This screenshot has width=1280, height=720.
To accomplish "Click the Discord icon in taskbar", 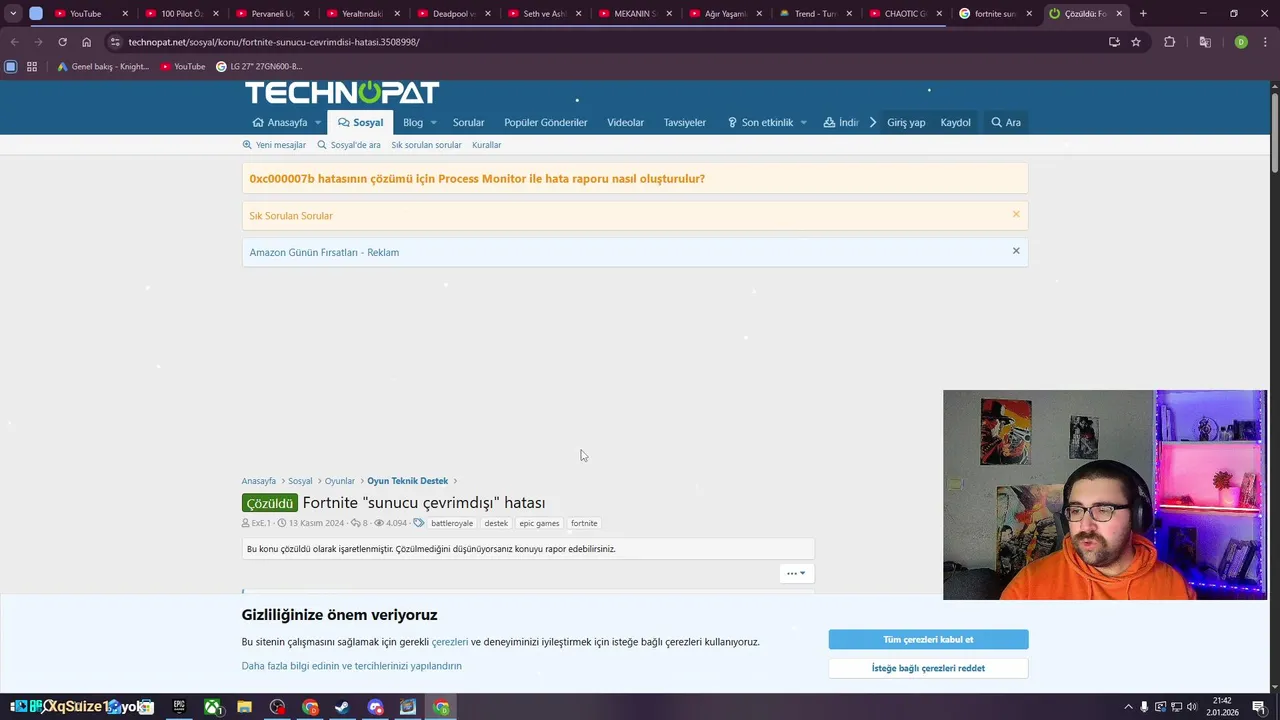I will [375, 707].
